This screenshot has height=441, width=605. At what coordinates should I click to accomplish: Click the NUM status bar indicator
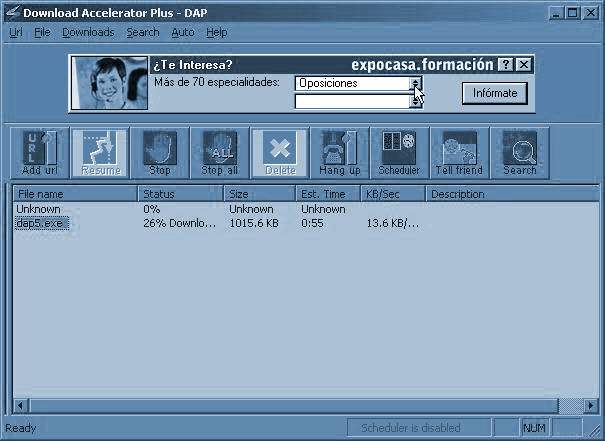click(x=534, y=428)
